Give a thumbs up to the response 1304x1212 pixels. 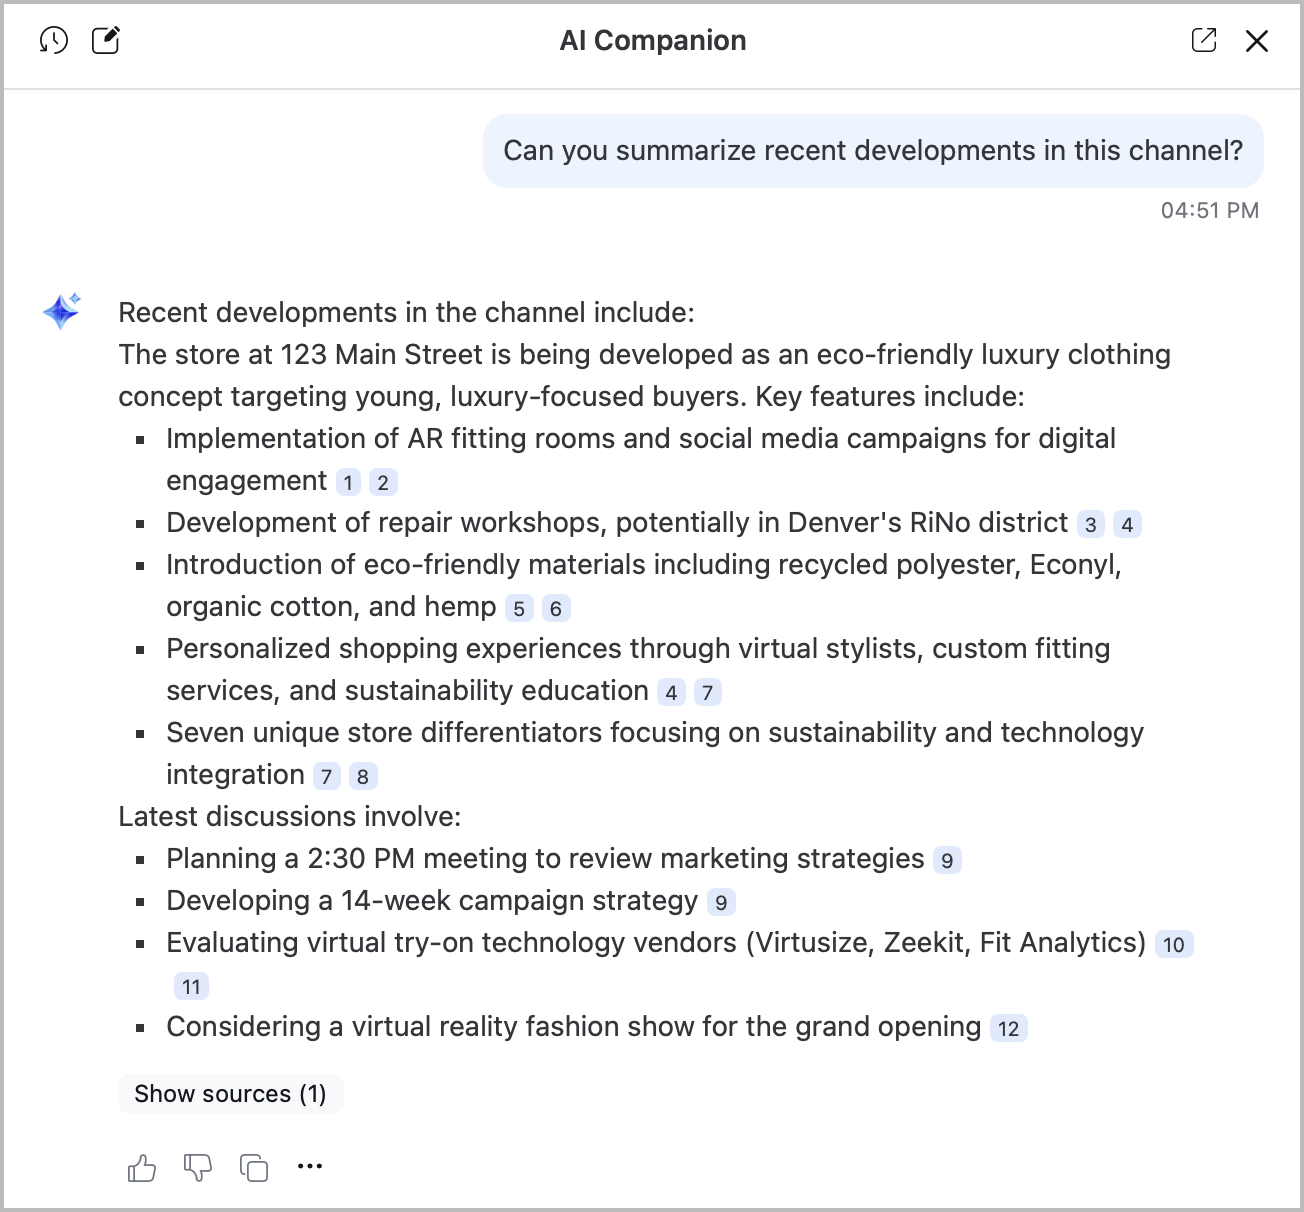(141, 1166)
